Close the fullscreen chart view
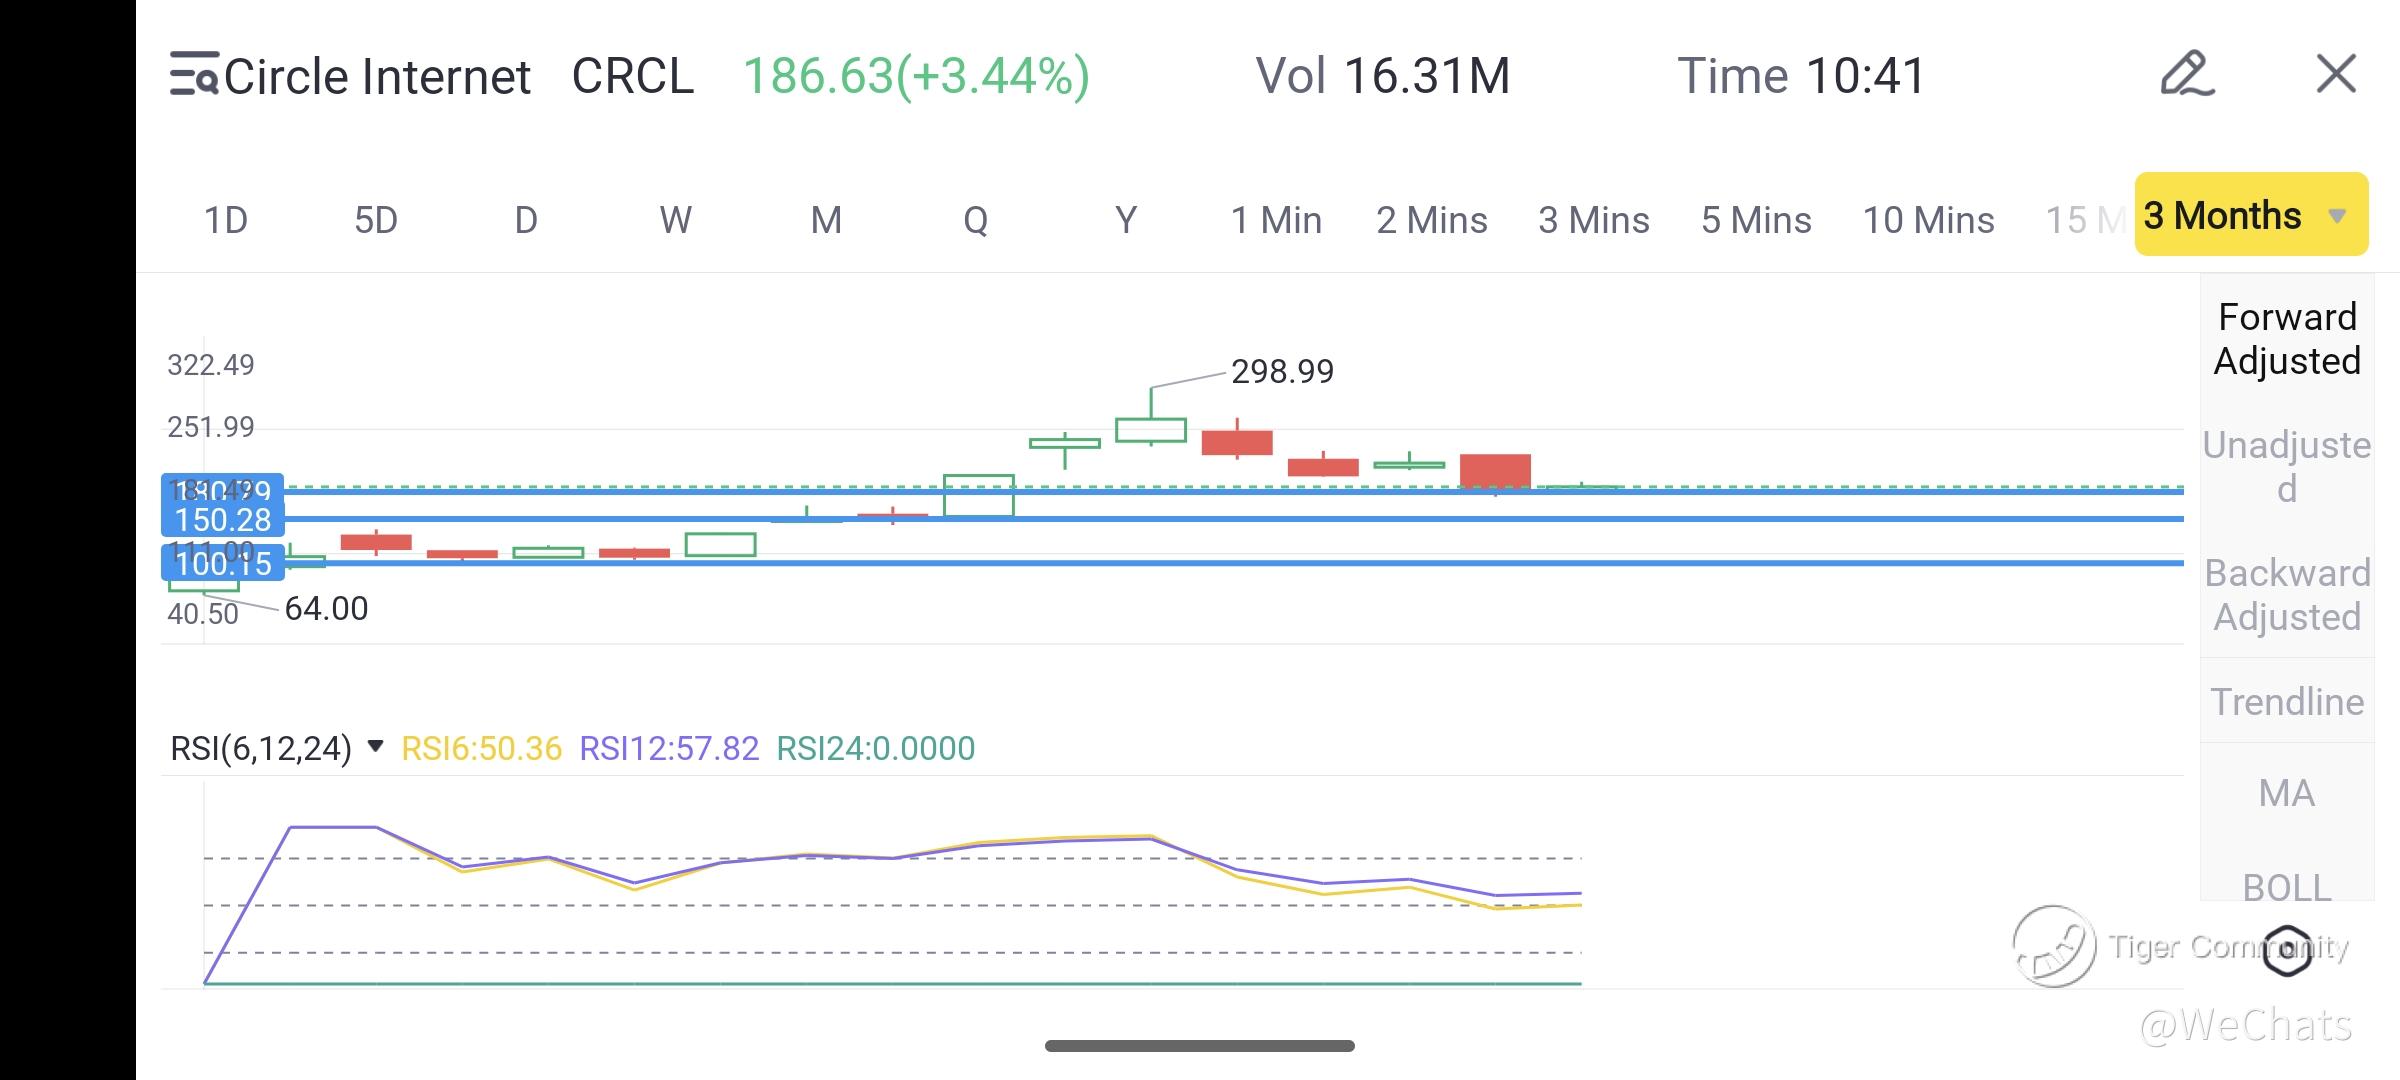 coord(2336,74)
